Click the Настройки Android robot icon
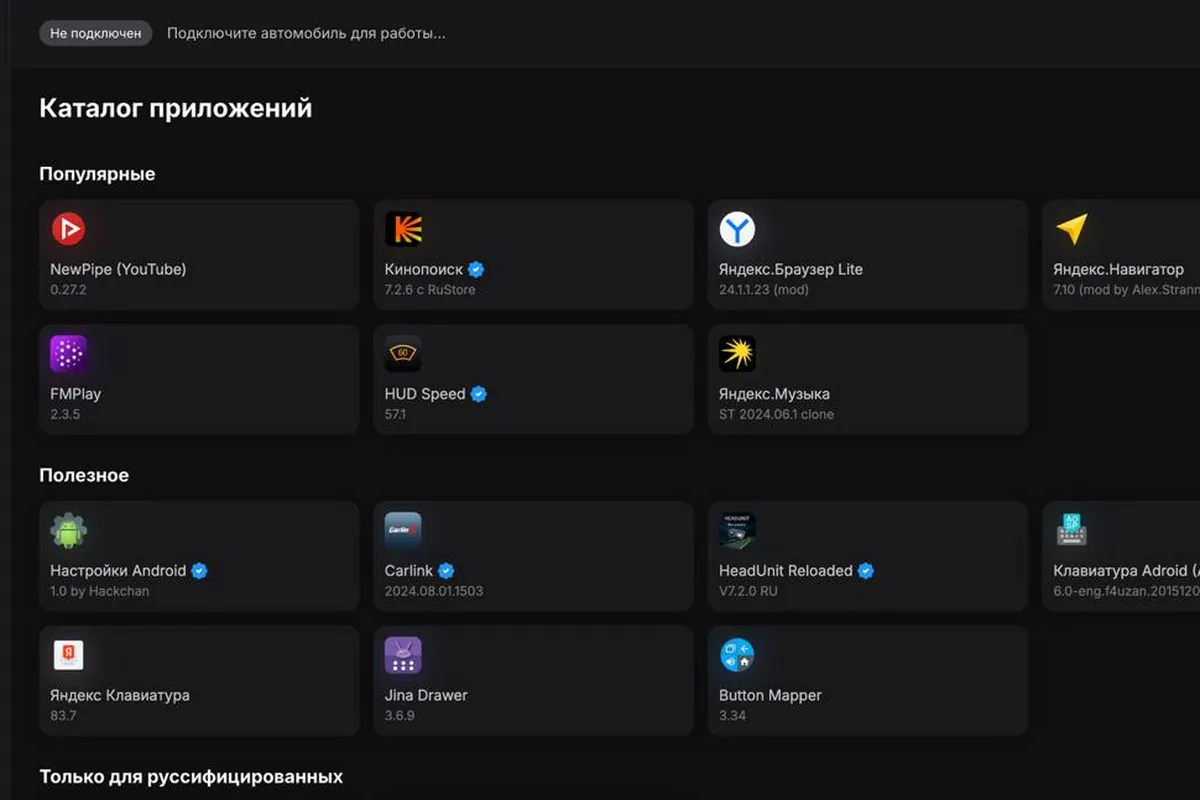 [68, 530]
